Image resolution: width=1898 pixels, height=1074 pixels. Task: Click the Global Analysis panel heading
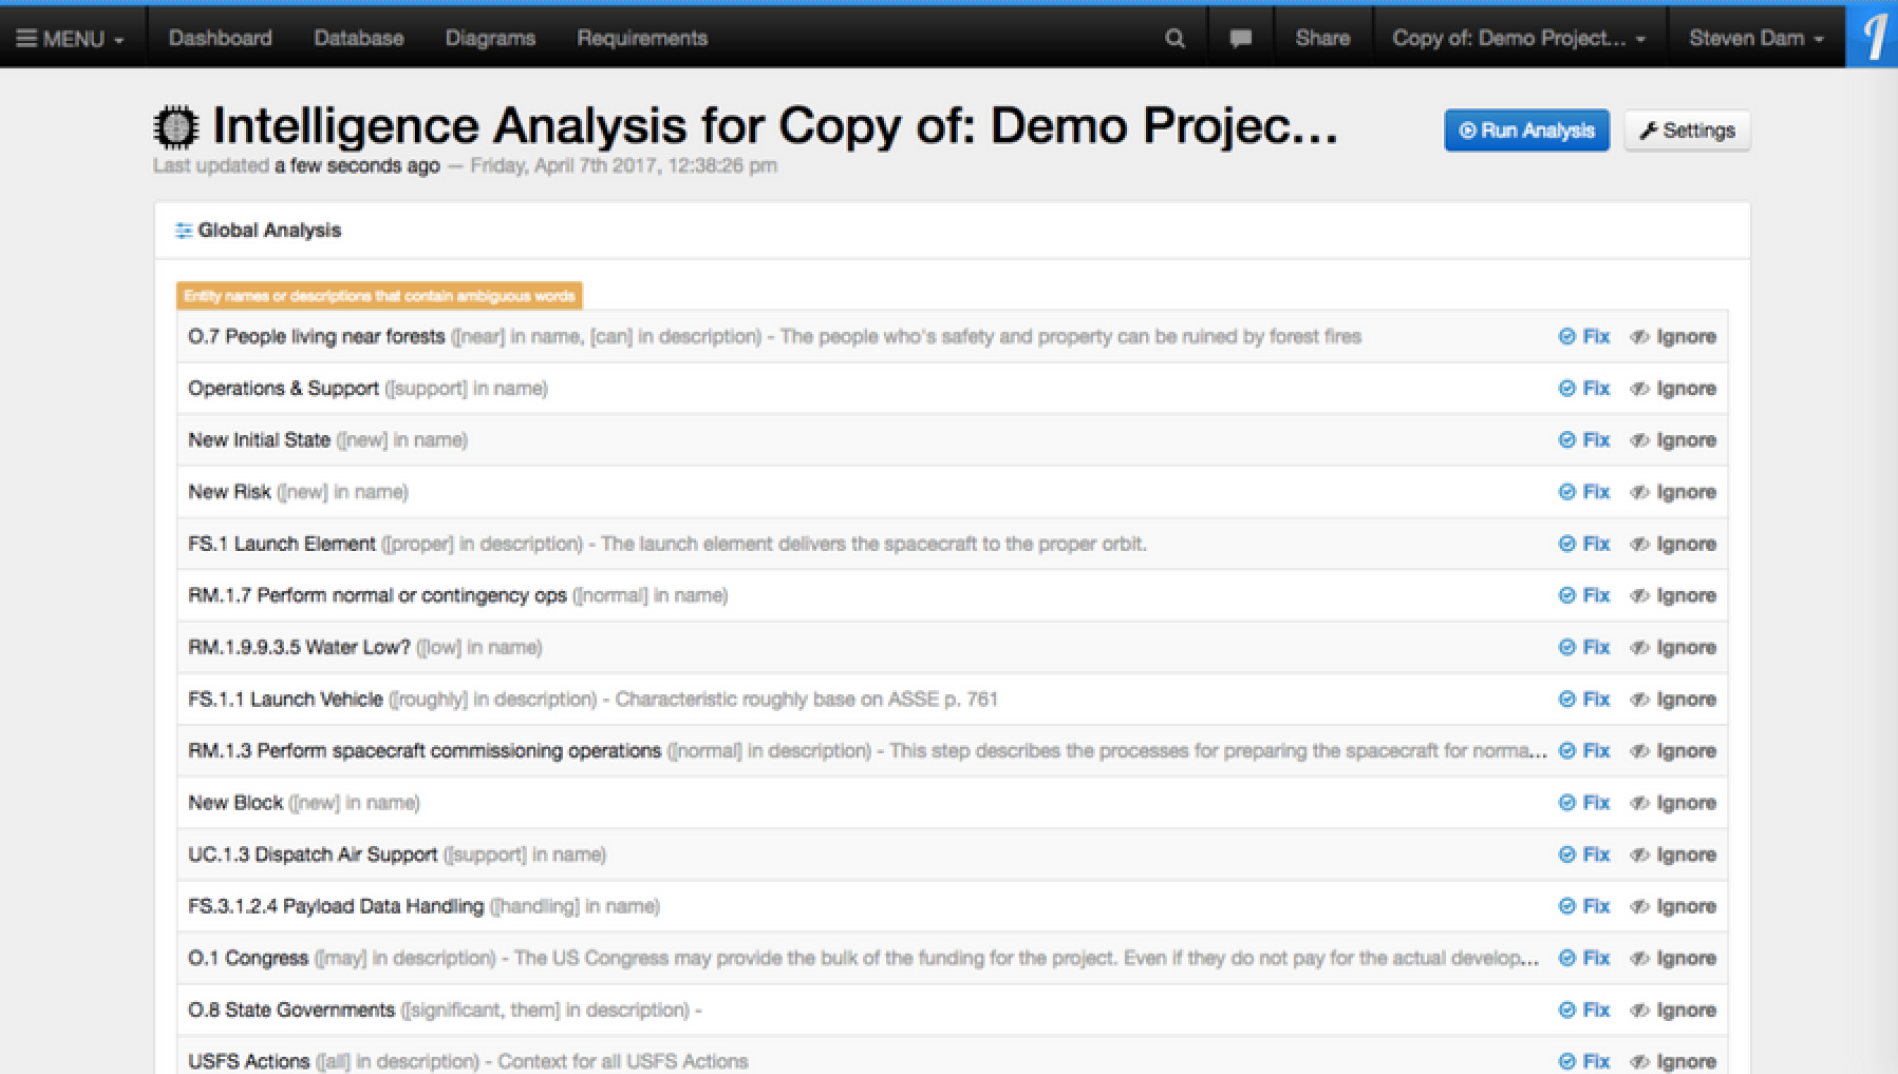pos(269,230)
